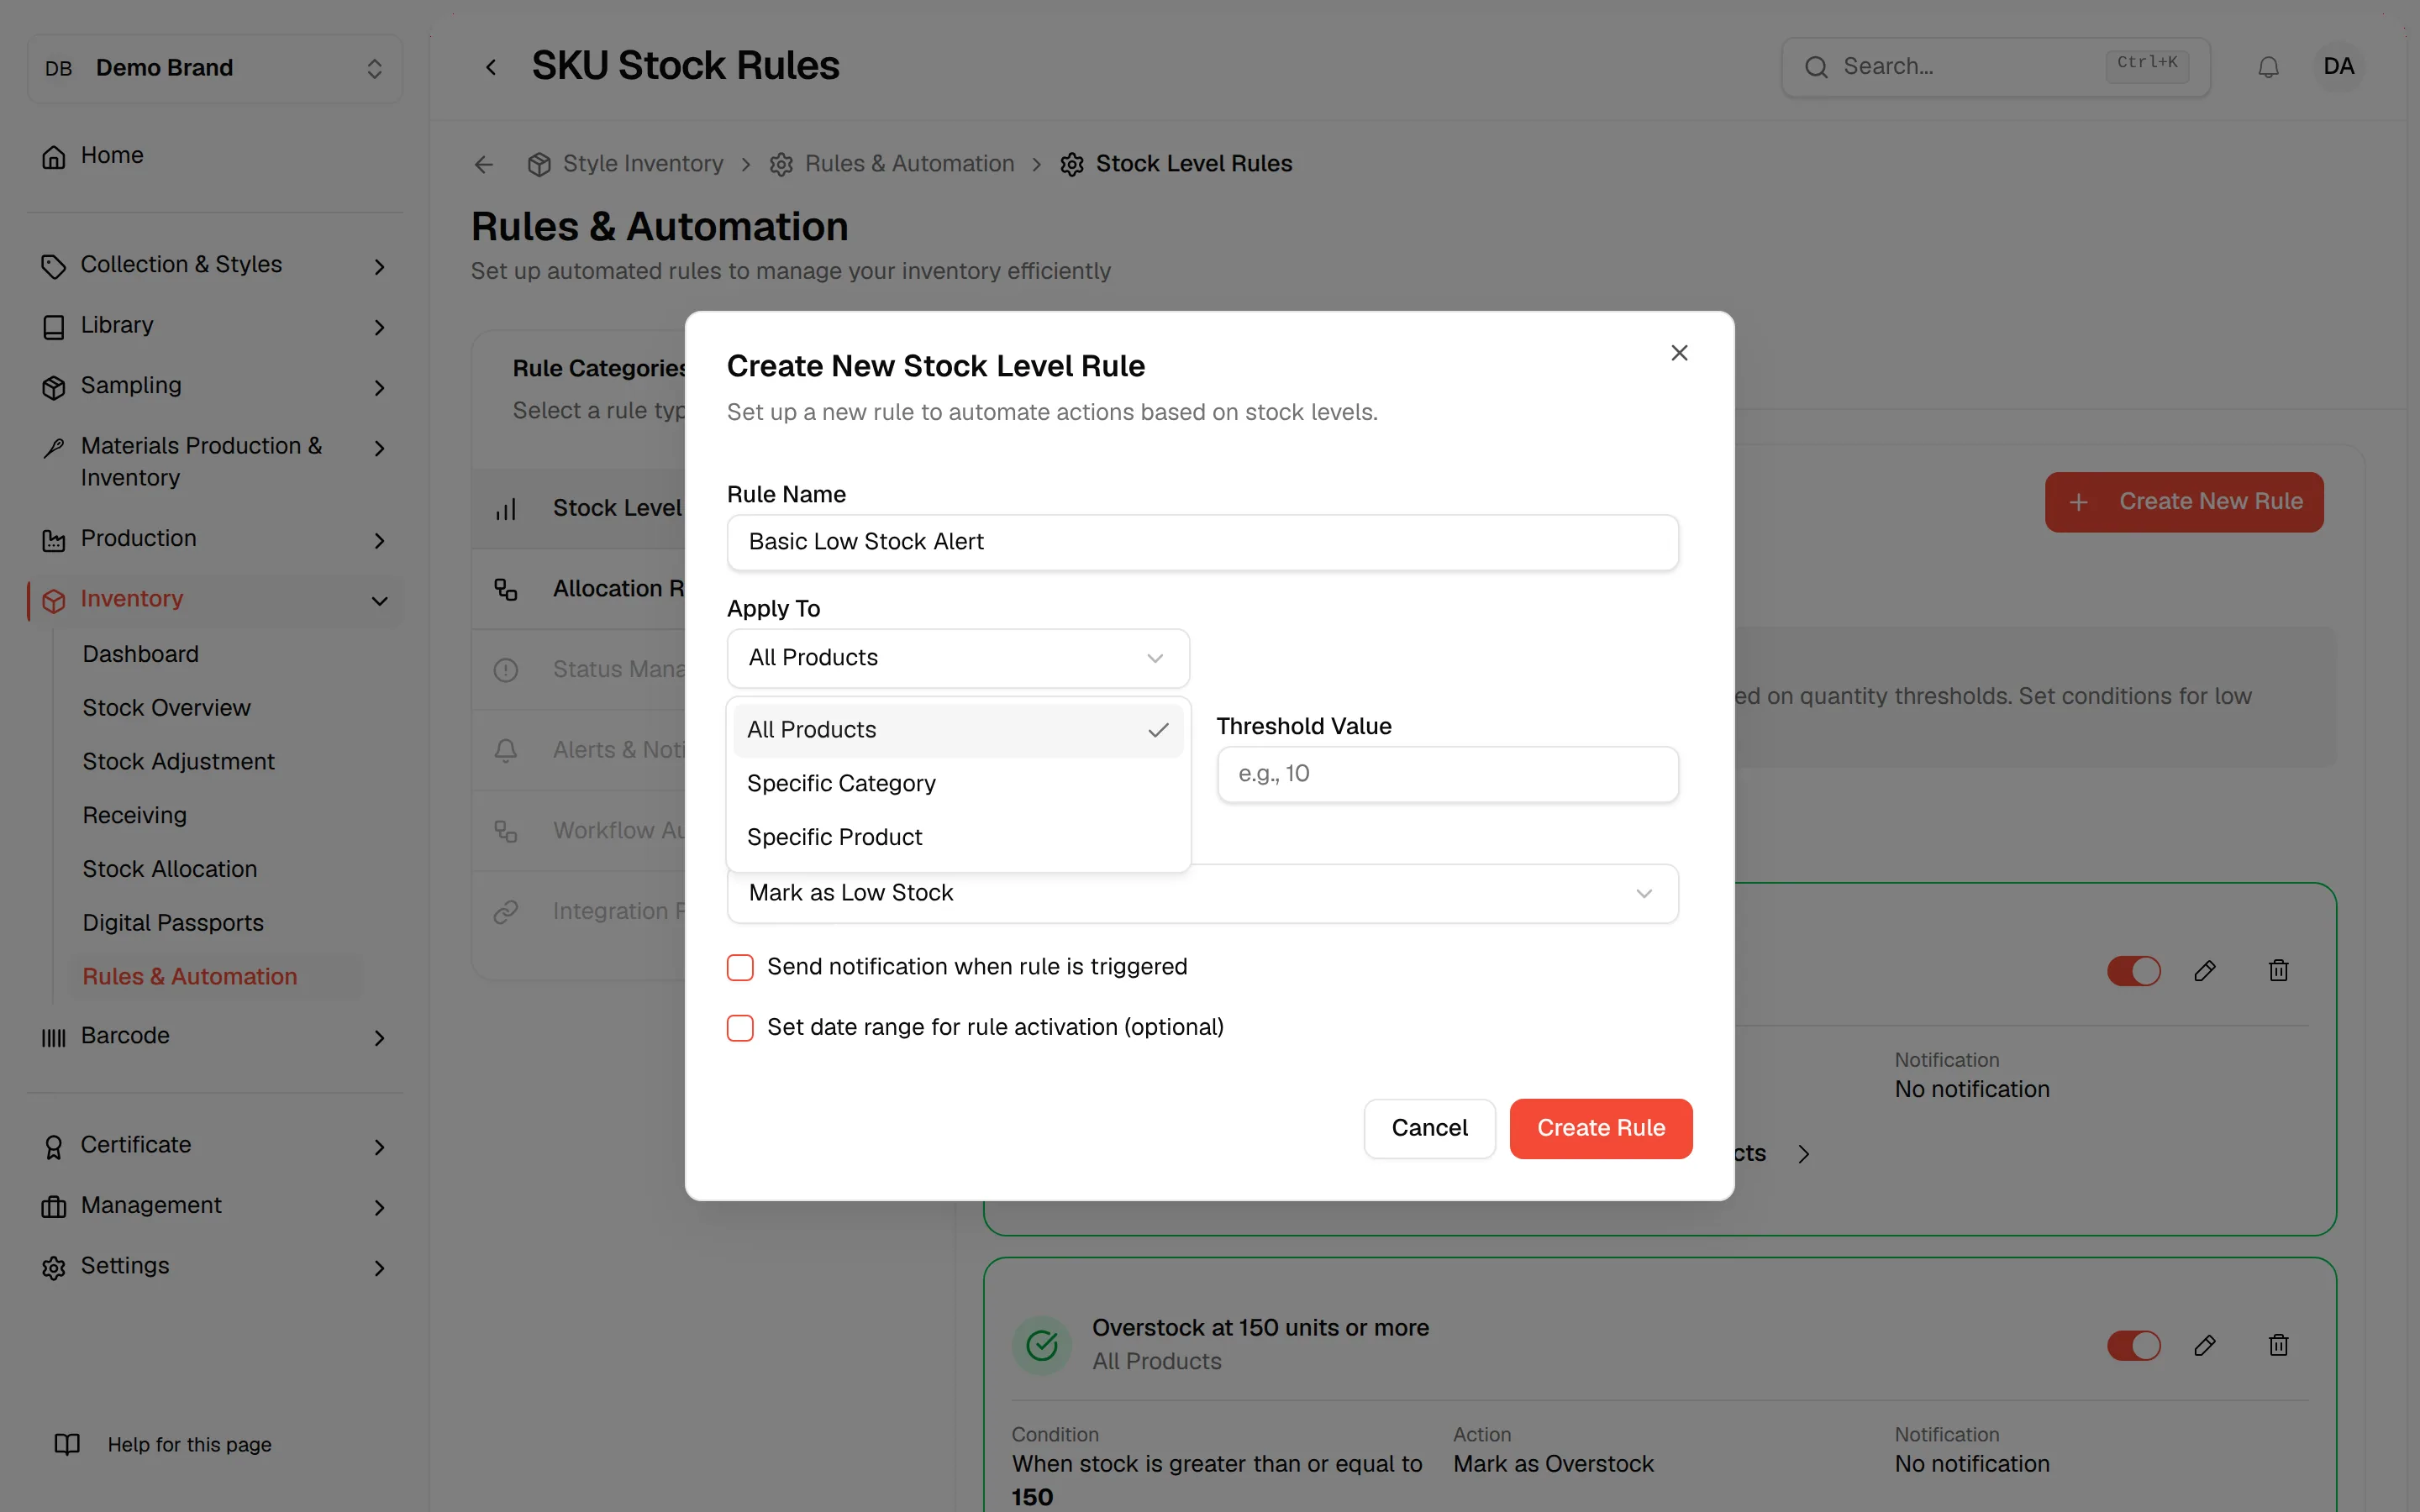Image resolution: width=2420 pixels, height=1512 pixels.
Task: Click the Home icon in sidebar
Action: pyautogui.click(x=54, y=156)
